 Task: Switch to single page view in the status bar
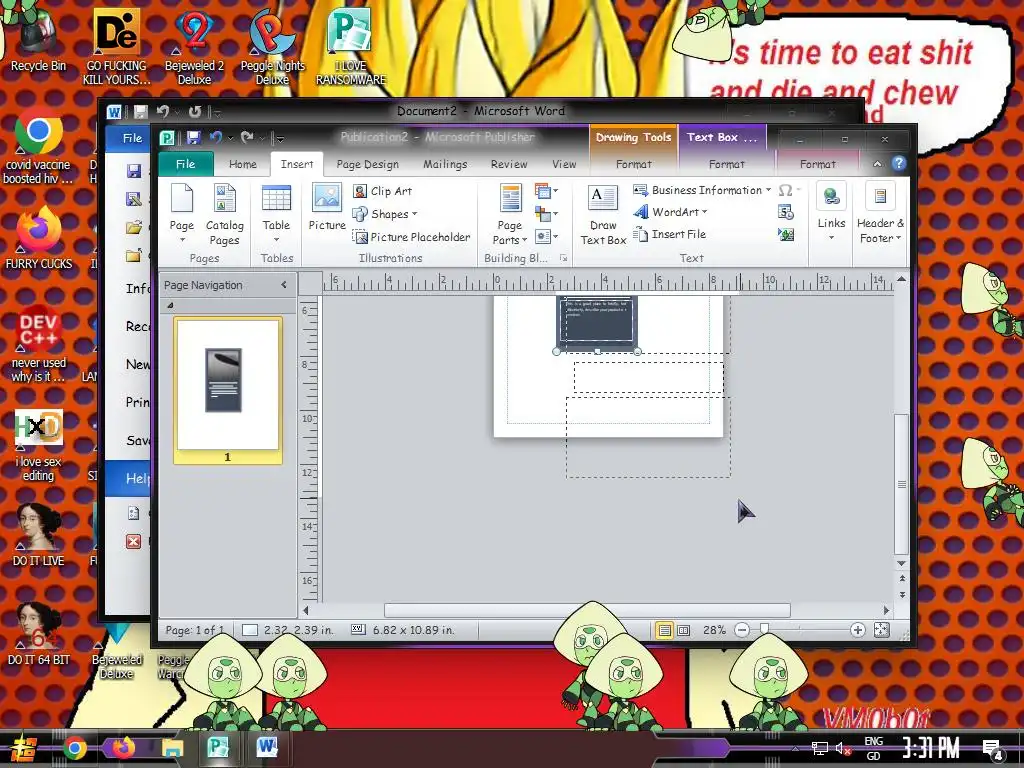[x=664, y=630]
